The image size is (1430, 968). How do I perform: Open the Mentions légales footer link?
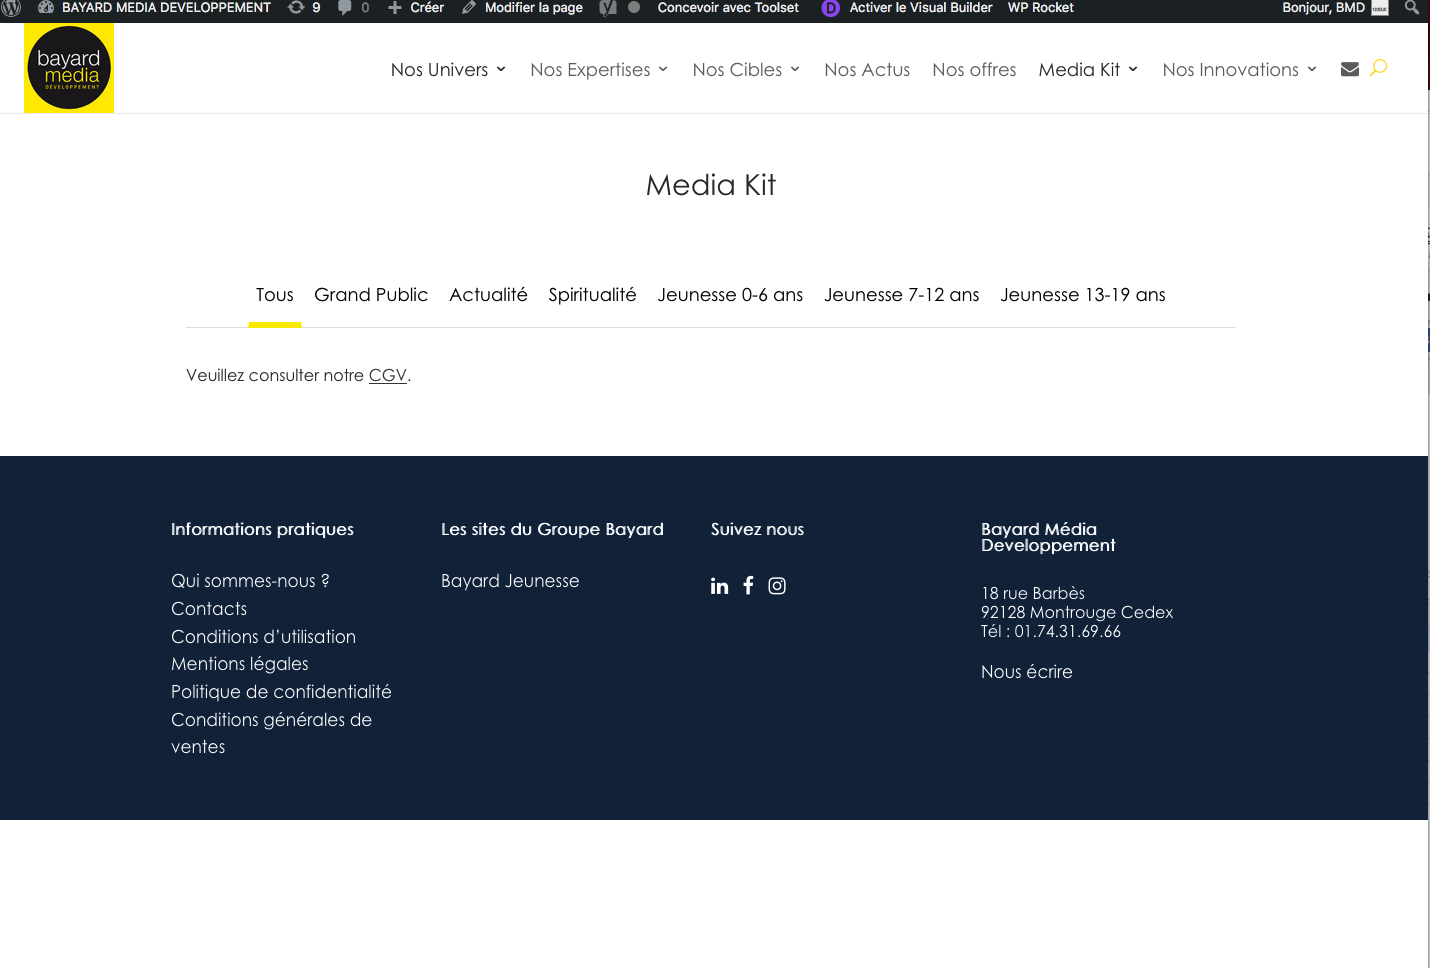(x=240, y=664)
